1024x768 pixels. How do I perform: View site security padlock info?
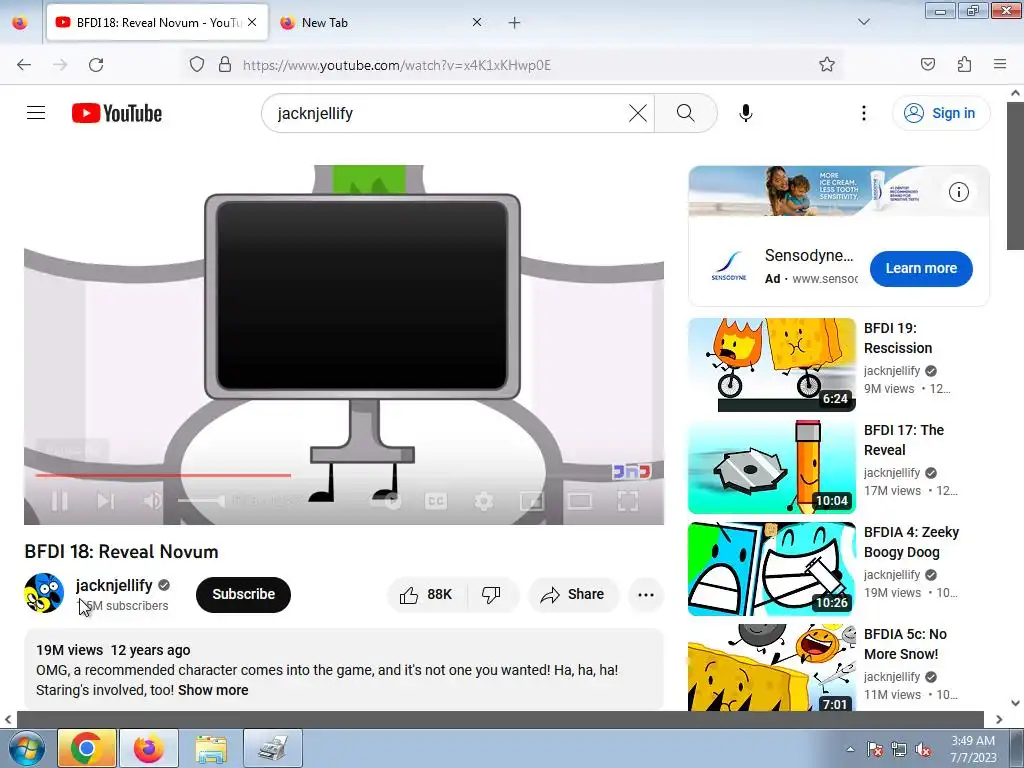225,65
